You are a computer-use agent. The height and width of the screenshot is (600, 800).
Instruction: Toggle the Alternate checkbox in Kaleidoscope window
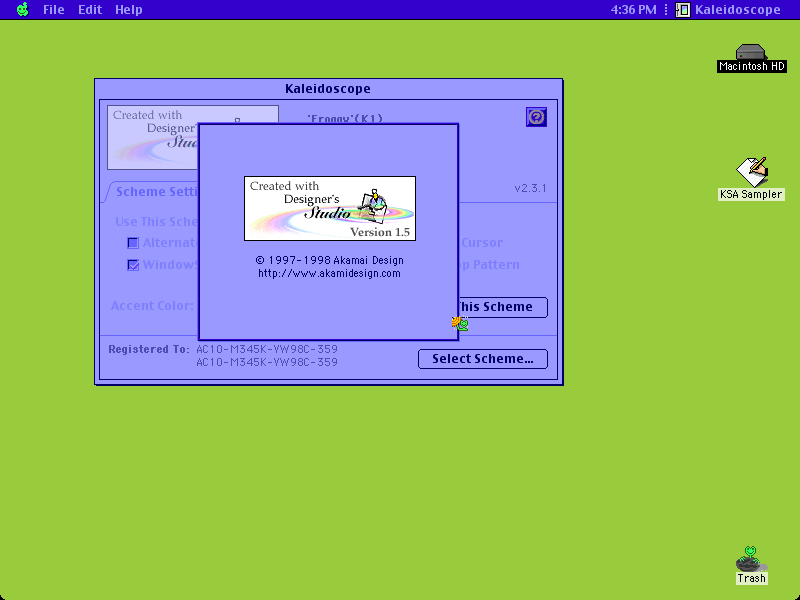133,243
